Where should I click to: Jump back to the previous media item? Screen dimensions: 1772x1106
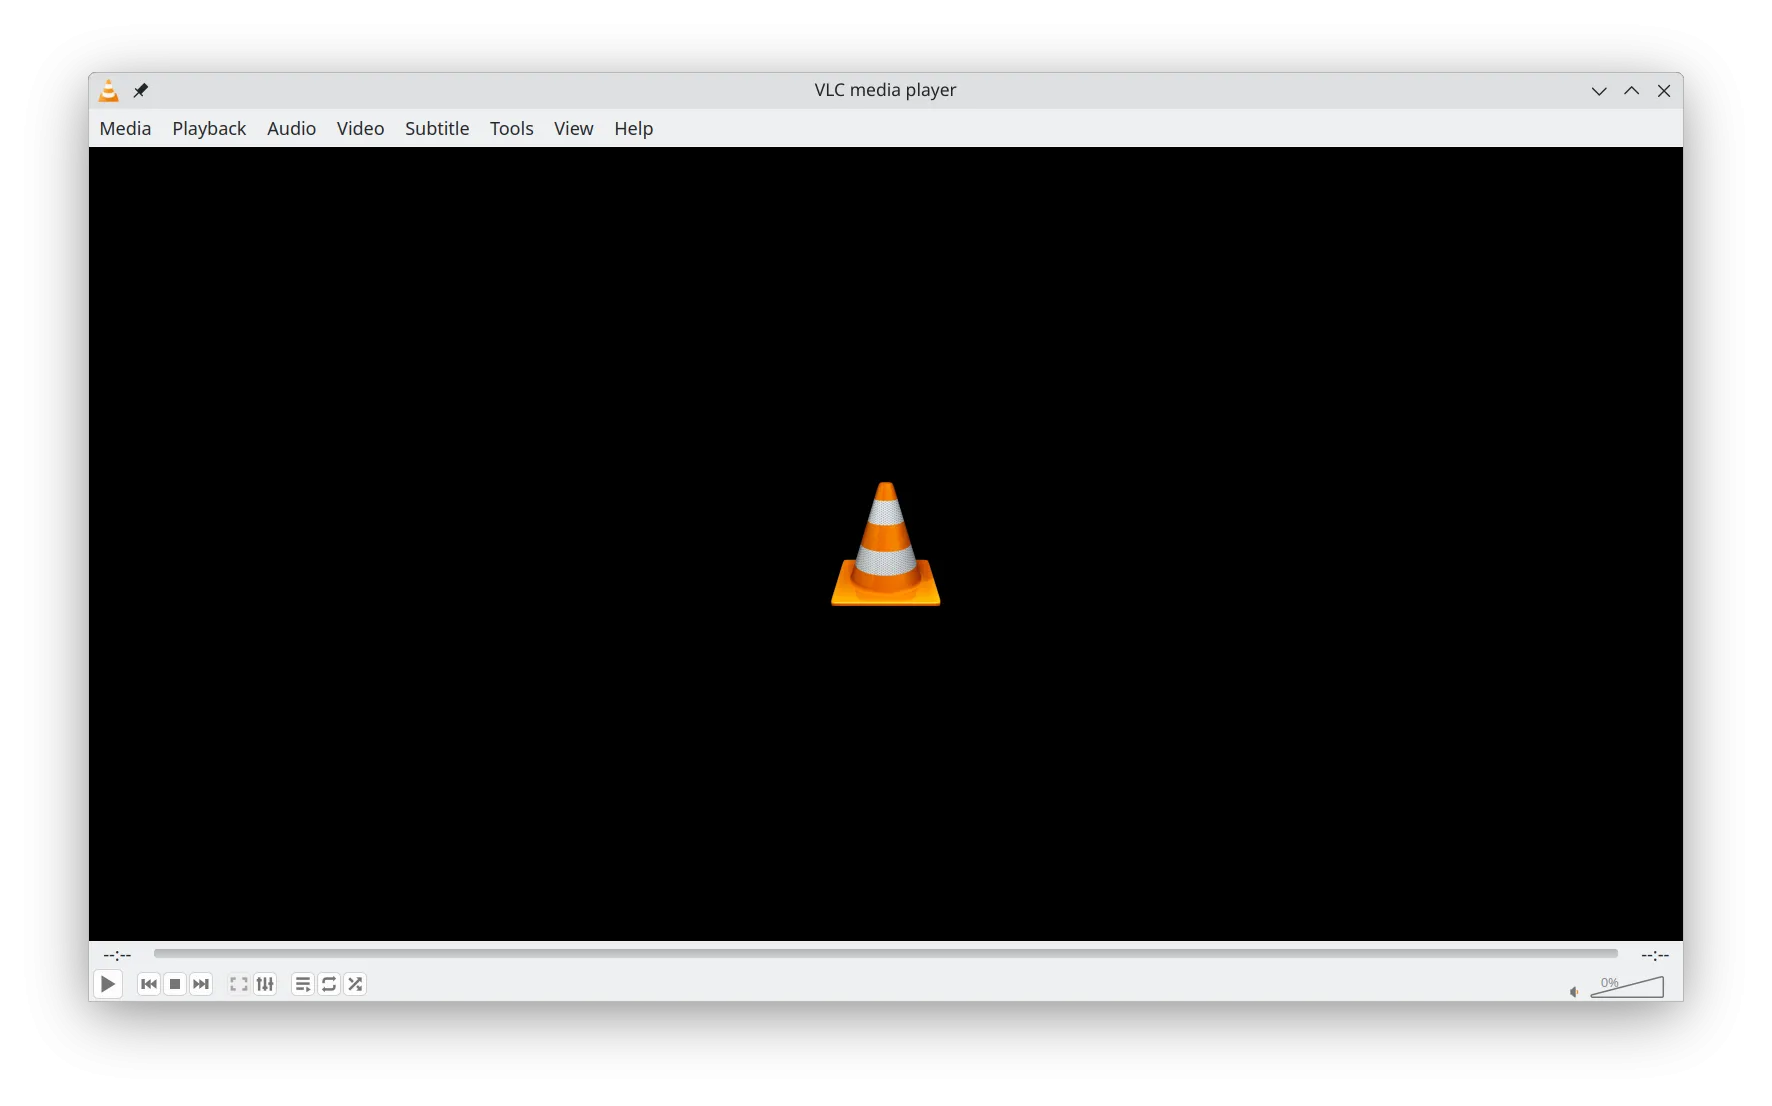(148, 984)
